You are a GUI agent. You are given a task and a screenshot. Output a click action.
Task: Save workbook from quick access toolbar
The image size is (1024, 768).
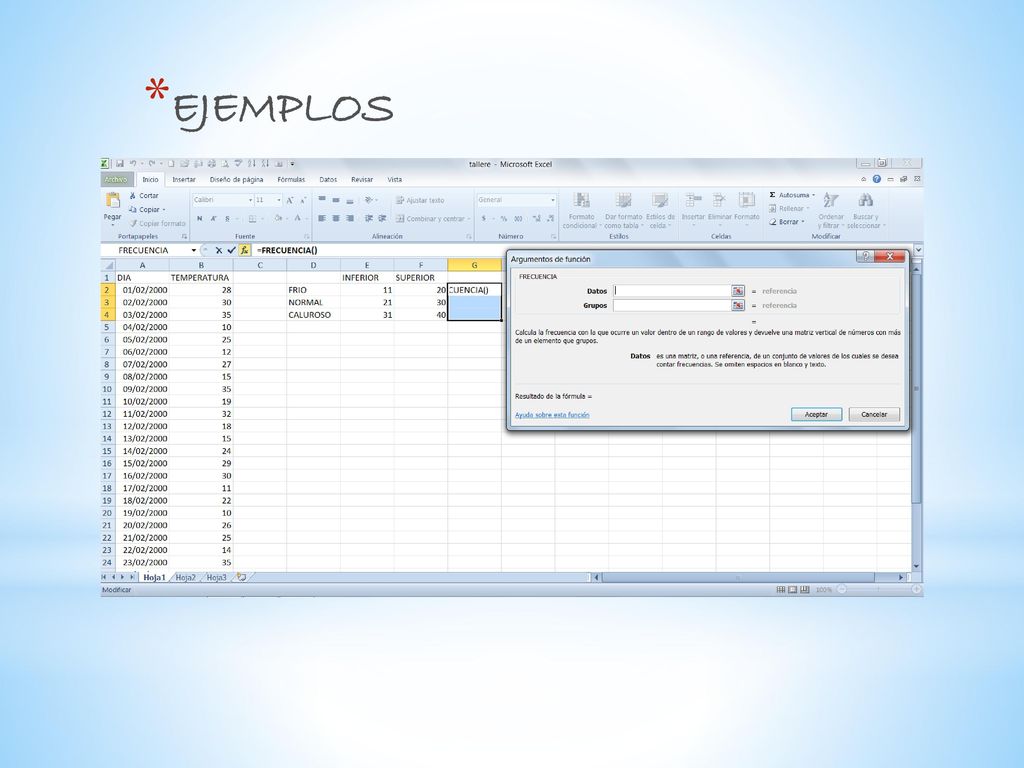(x=120, y=164)
